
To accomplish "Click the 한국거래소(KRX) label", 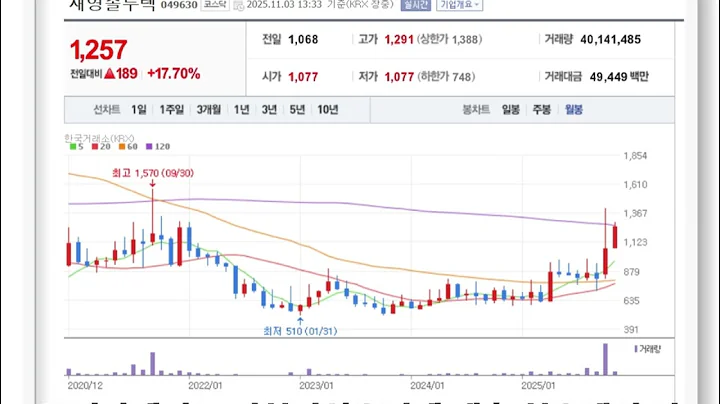I will [x=99, y=138].
